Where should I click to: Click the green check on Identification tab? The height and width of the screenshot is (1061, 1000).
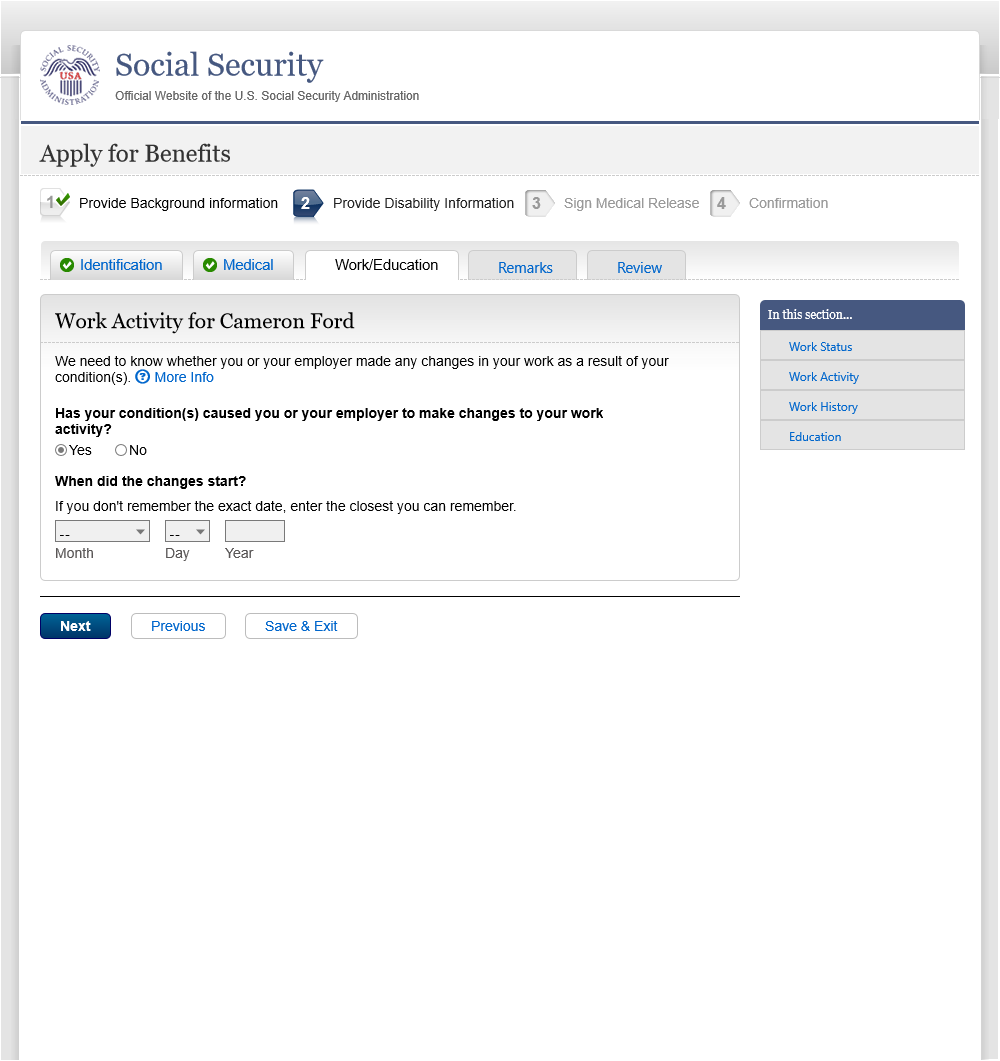[x=67, y=265]
